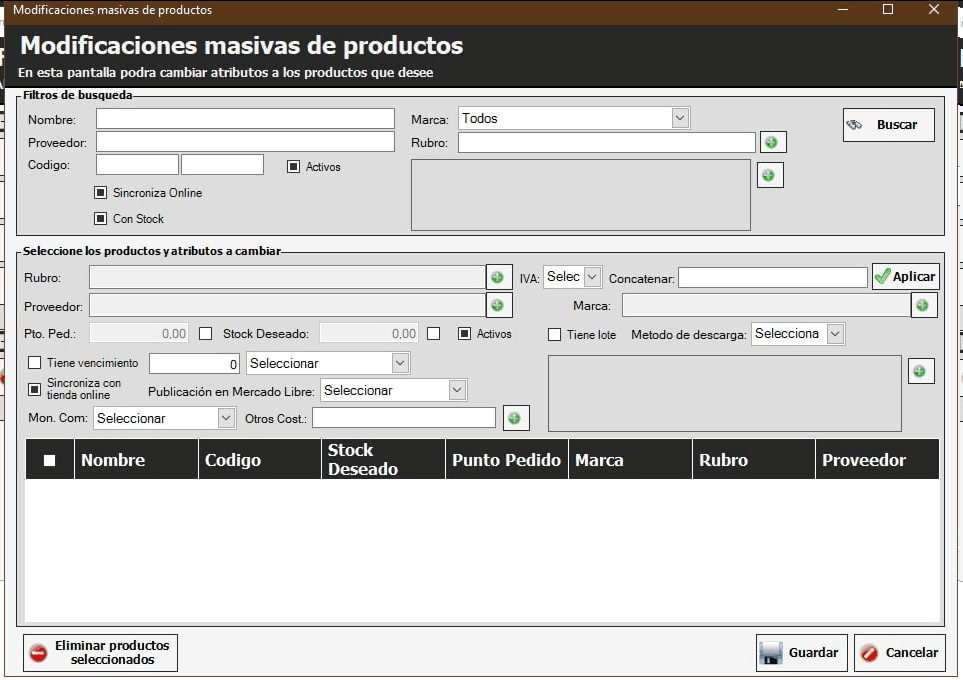
Task: Sort by the Proveedor column header
Action: [863, 460]
